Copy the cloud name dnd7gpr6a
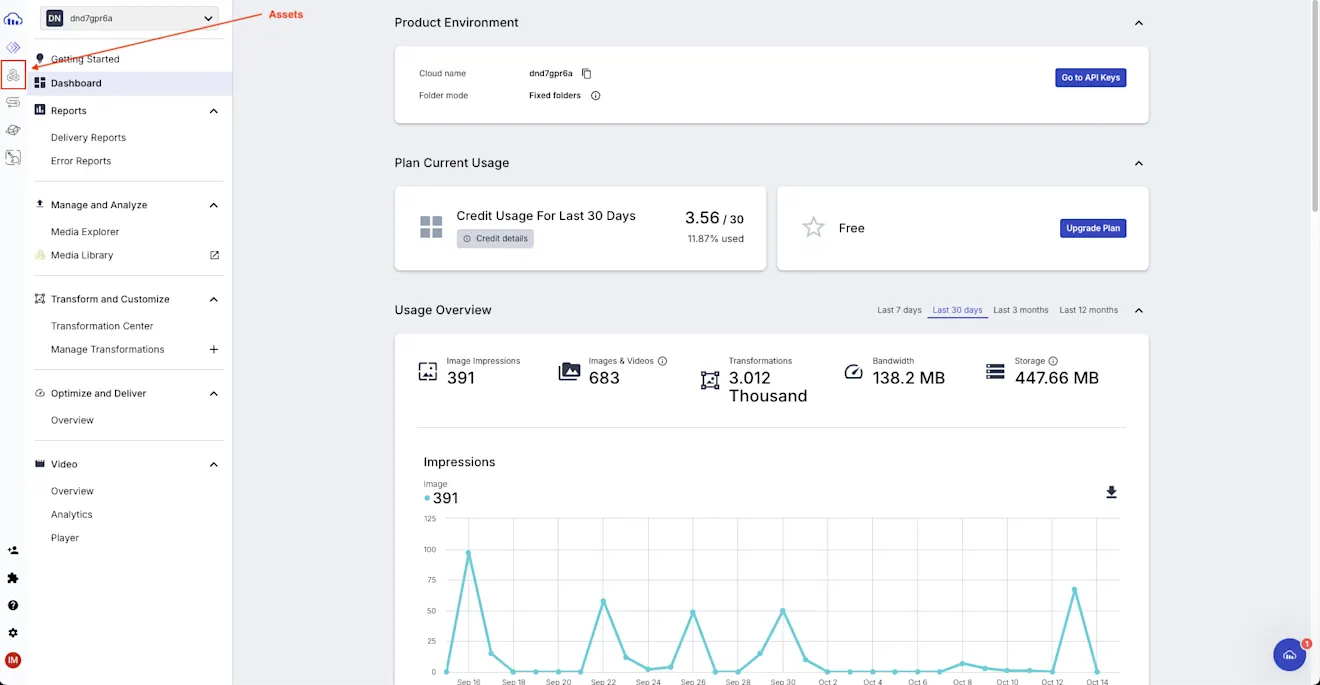The width and height of the screenshot is (1320, 685). [587, 73]
